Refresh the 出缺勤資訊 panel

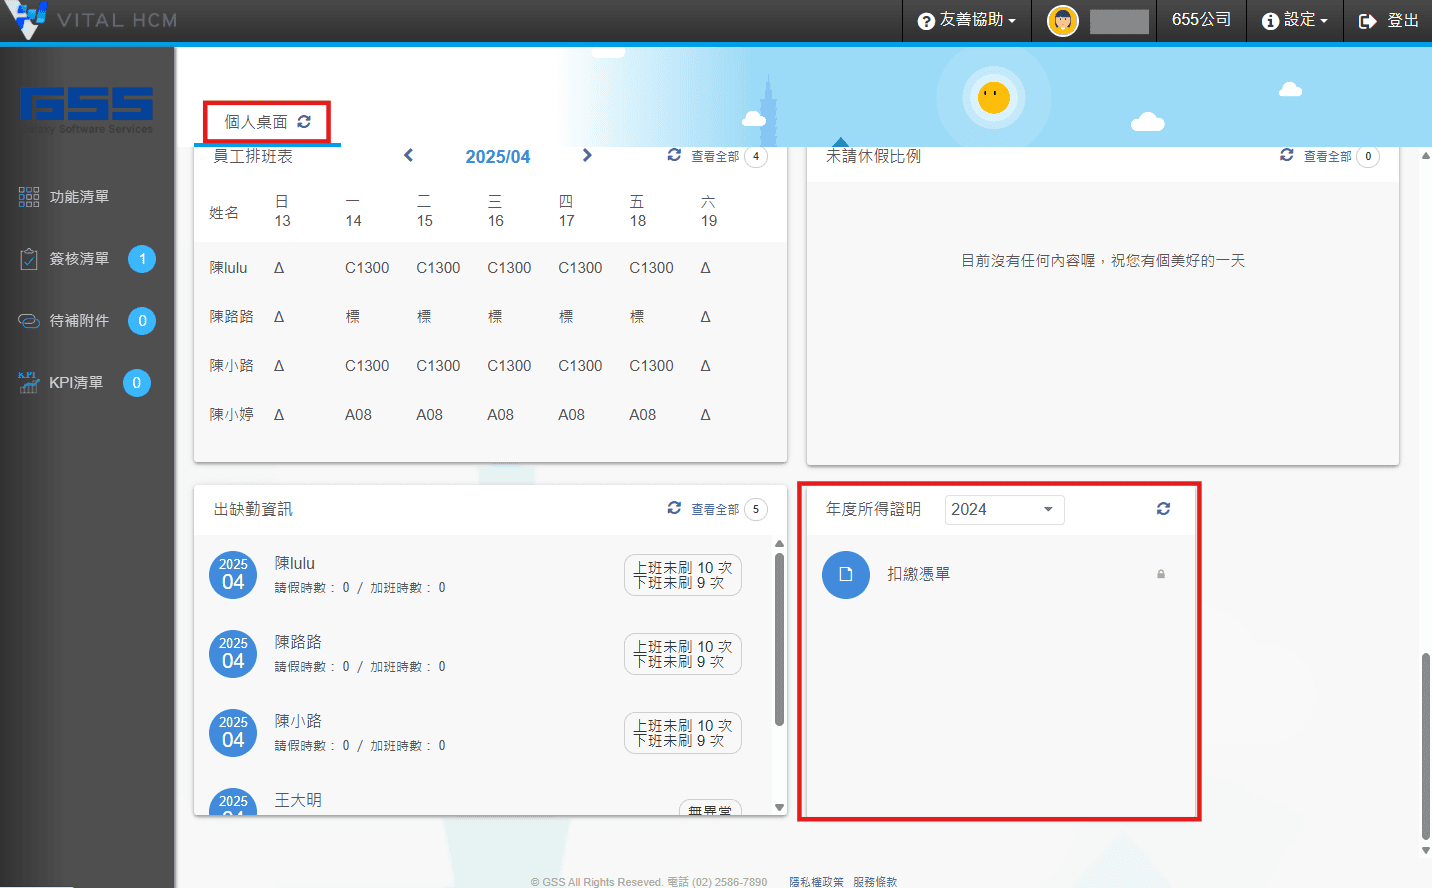674,509
